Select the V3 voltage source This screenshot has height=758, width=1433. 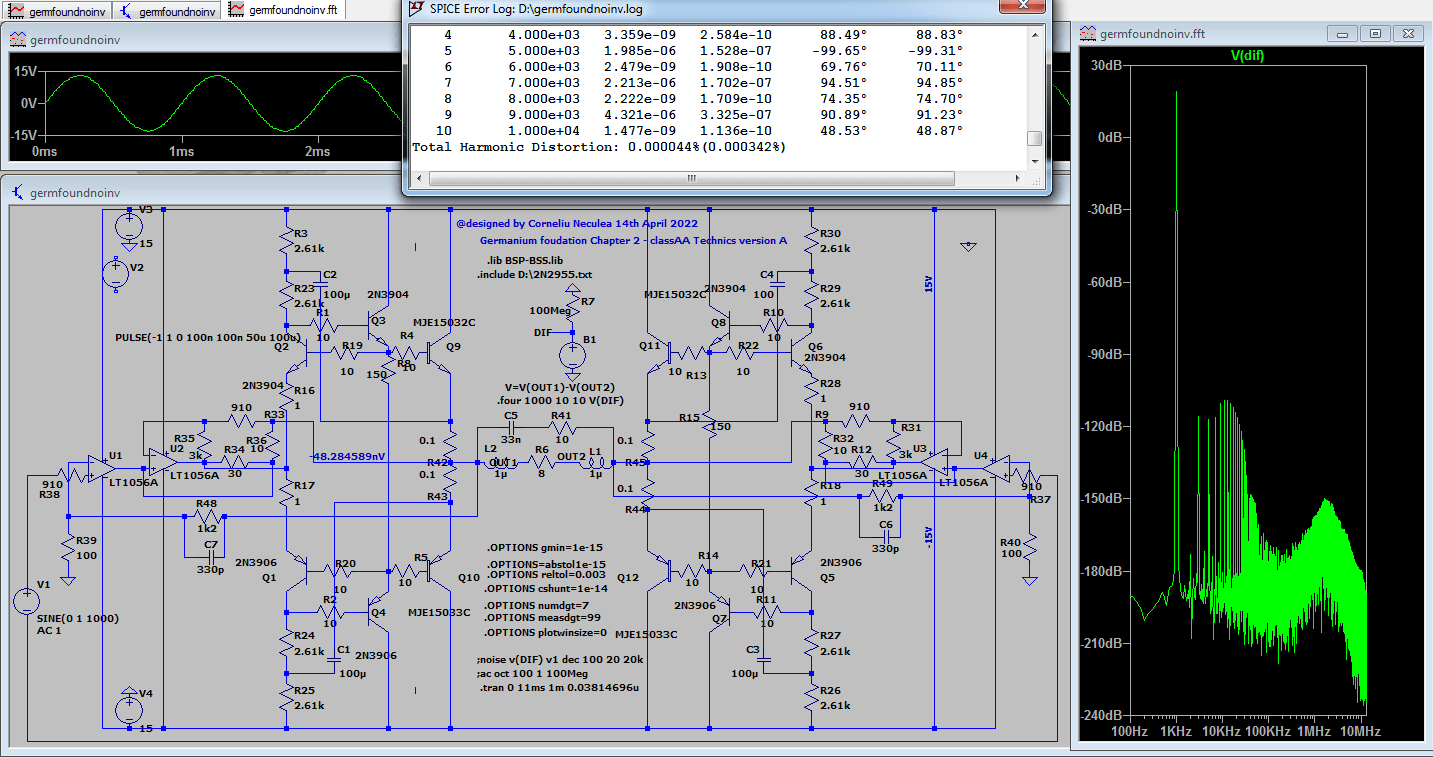tap(129, 226)
